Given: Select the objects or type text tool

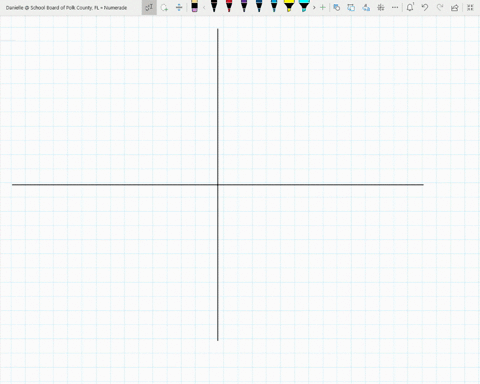Looking at the screenshot, I should pos(149,7).
